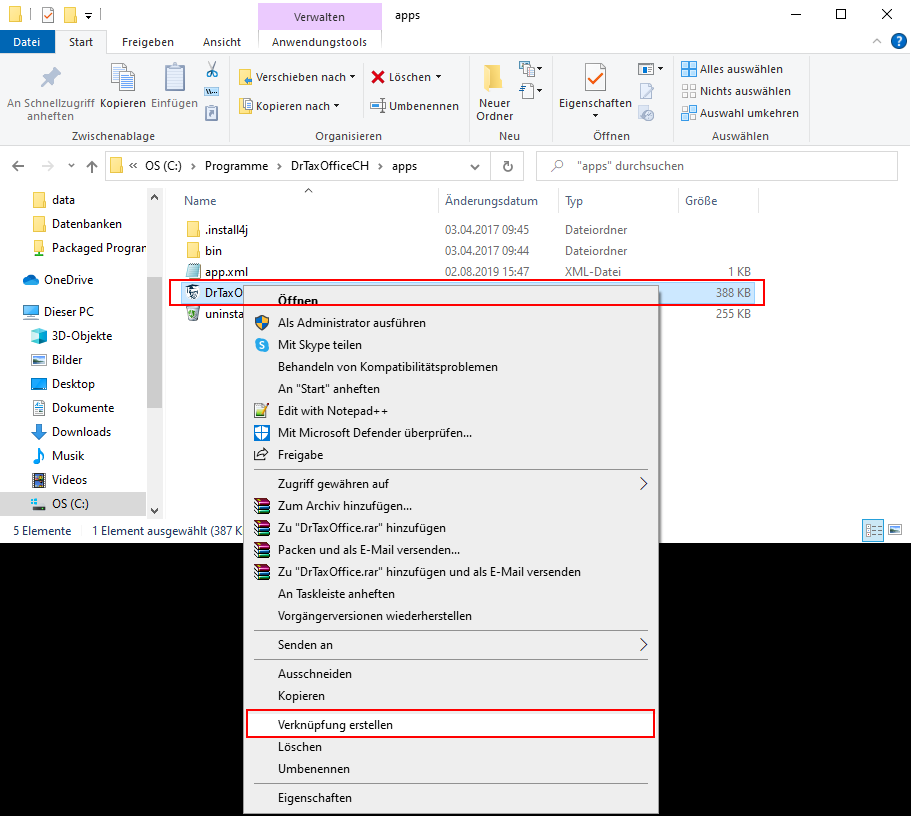Screen dimensions: 911x816
Task: Select Dieser PC in the sidebar
Action: pyautogui.click(x=69, y=312)
